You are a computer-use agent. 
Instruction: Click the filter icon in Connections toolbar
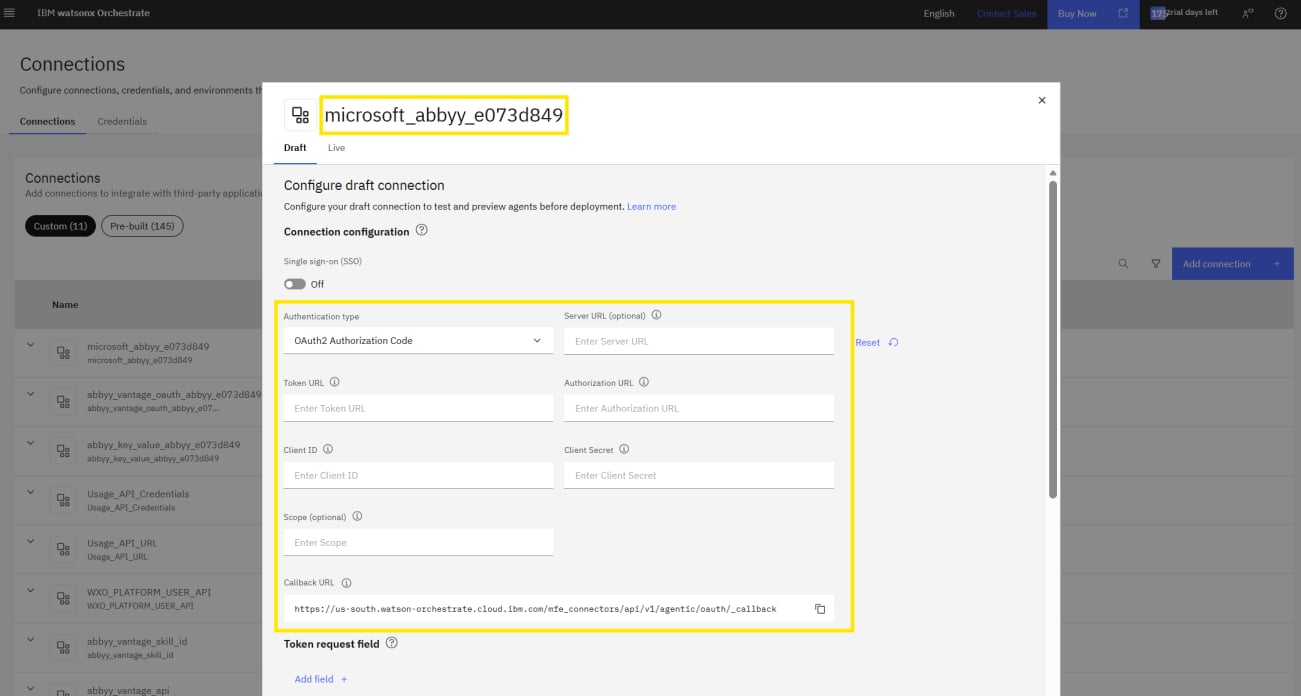1155,264
